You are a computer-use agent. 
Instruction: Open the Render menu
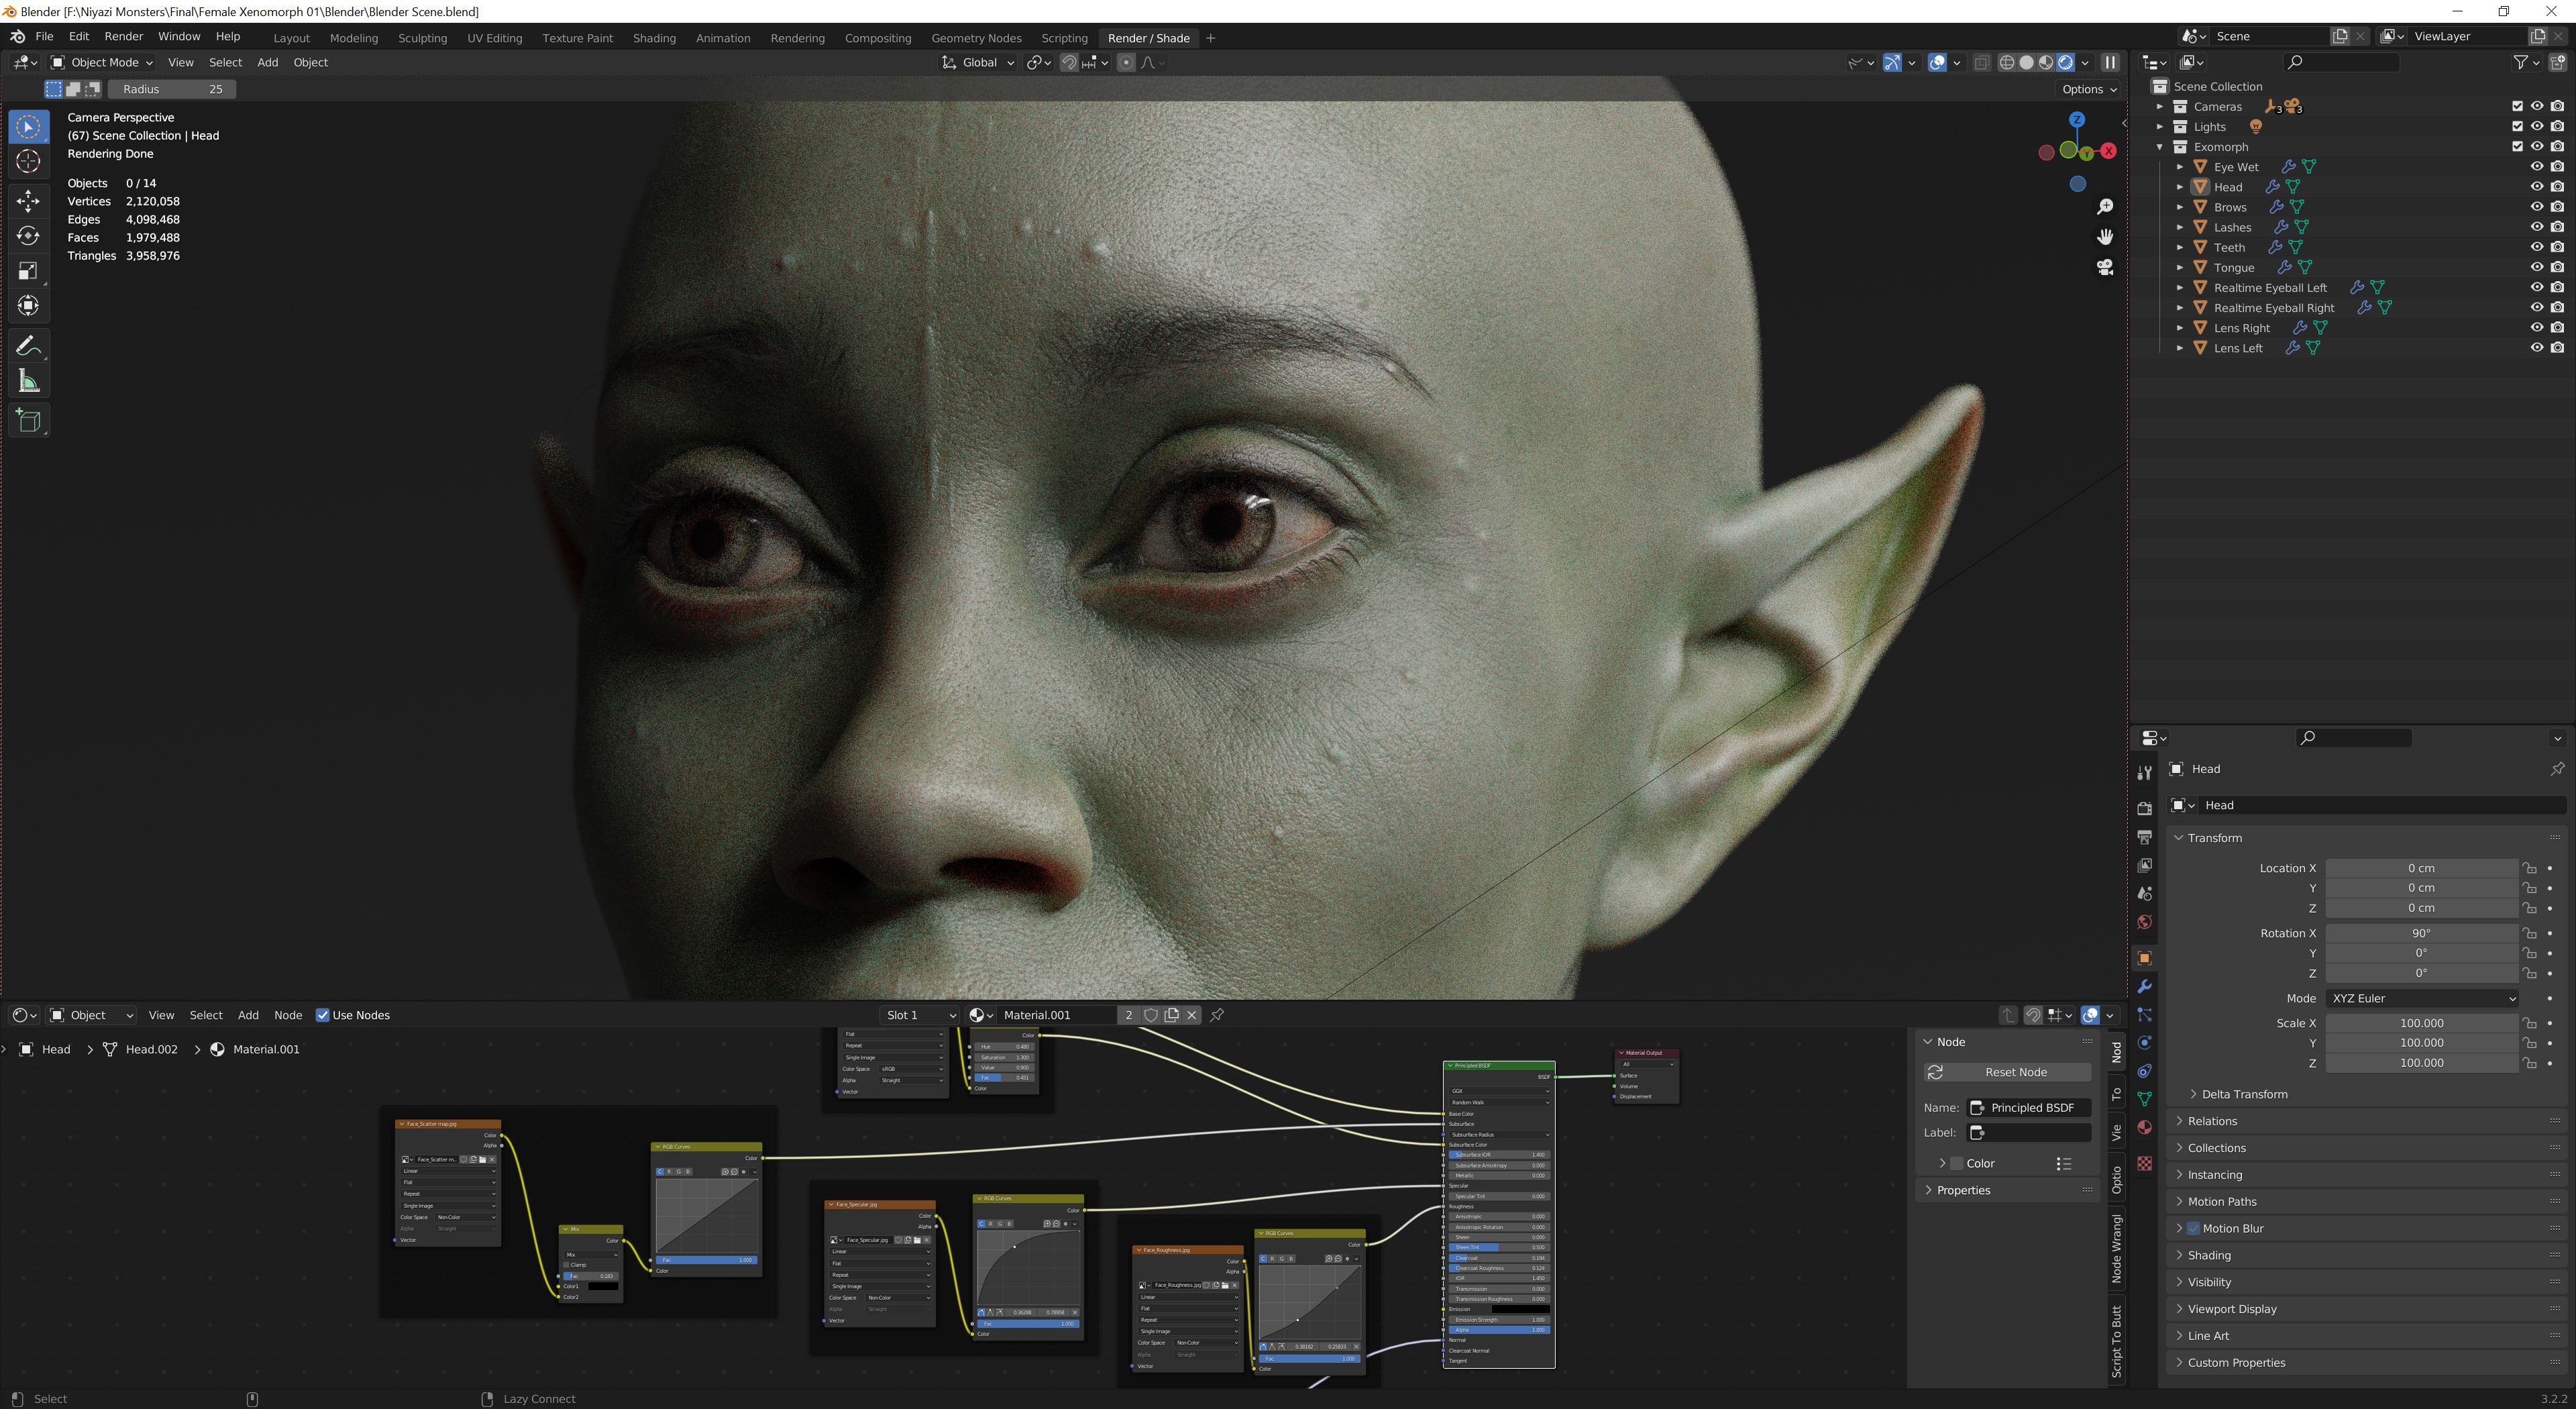coord(123,36)
